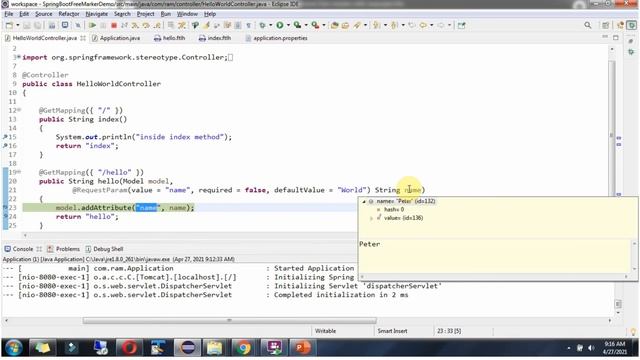
Task: Open the Debug button dropdown arrow
Action: click(270, 25)
